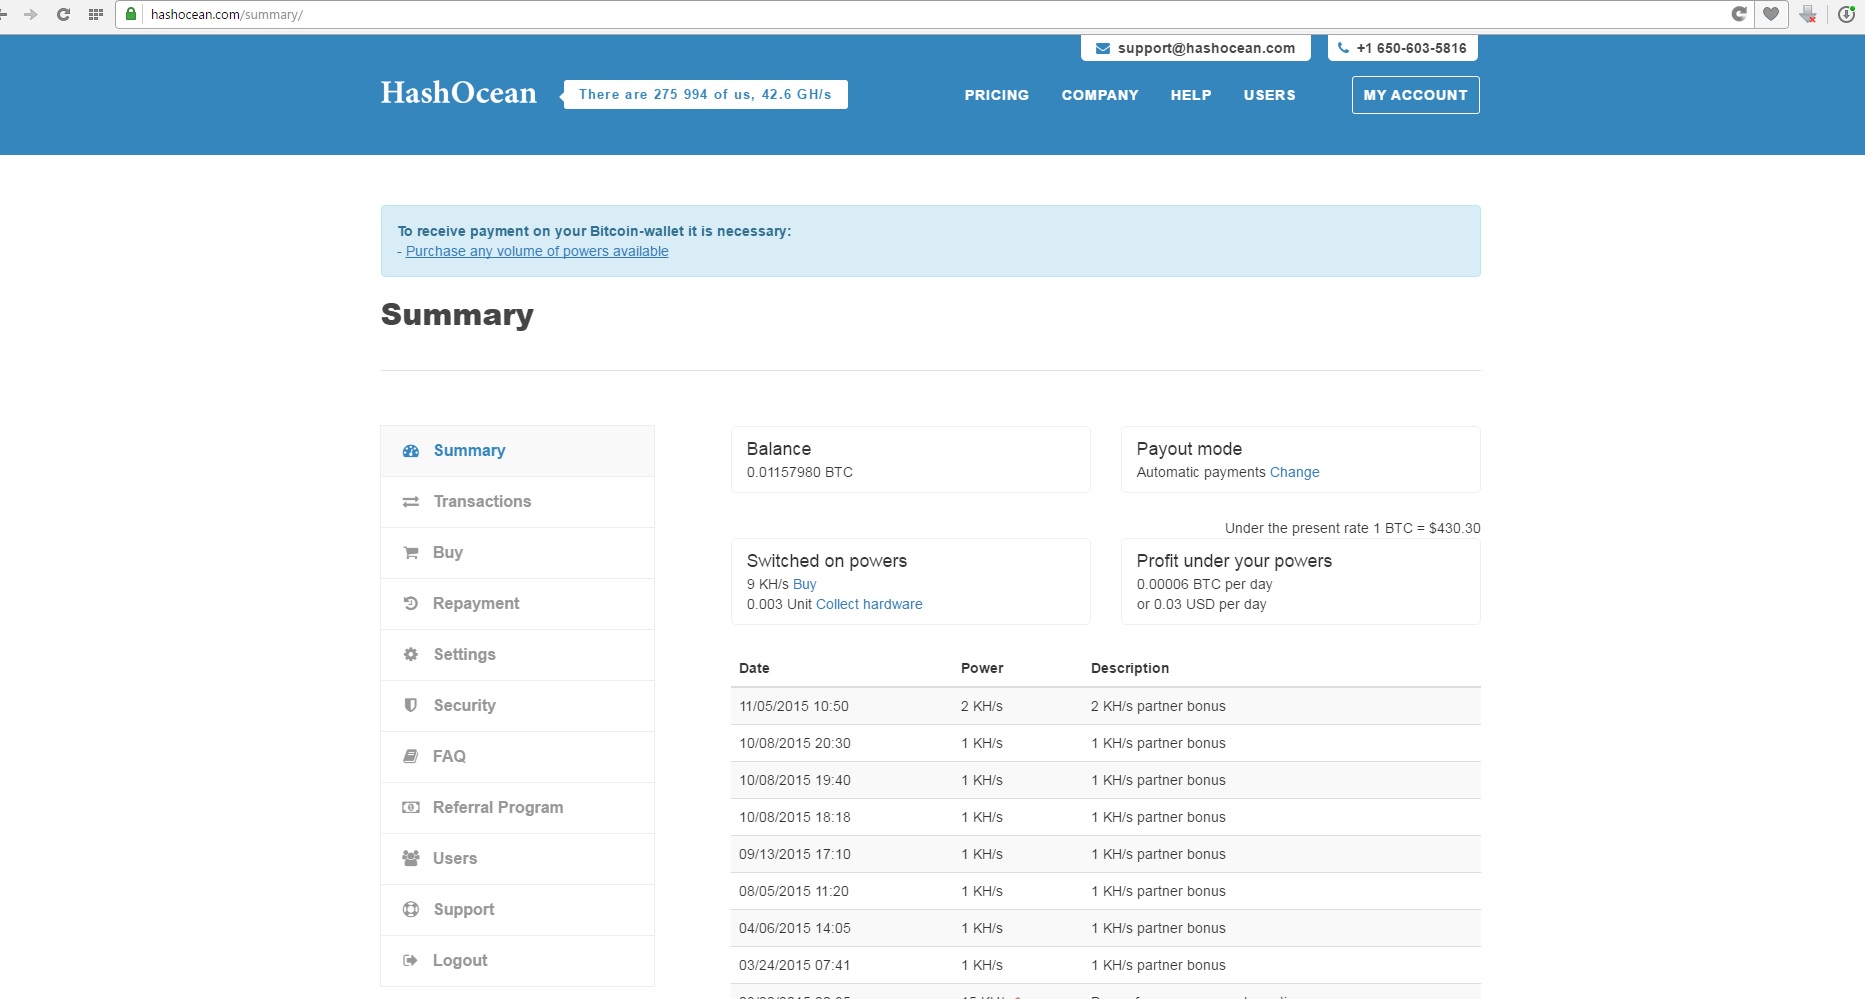1865x999 pixels.
Task: Click the shopping cart Buy icon
Action: (410, 553)
